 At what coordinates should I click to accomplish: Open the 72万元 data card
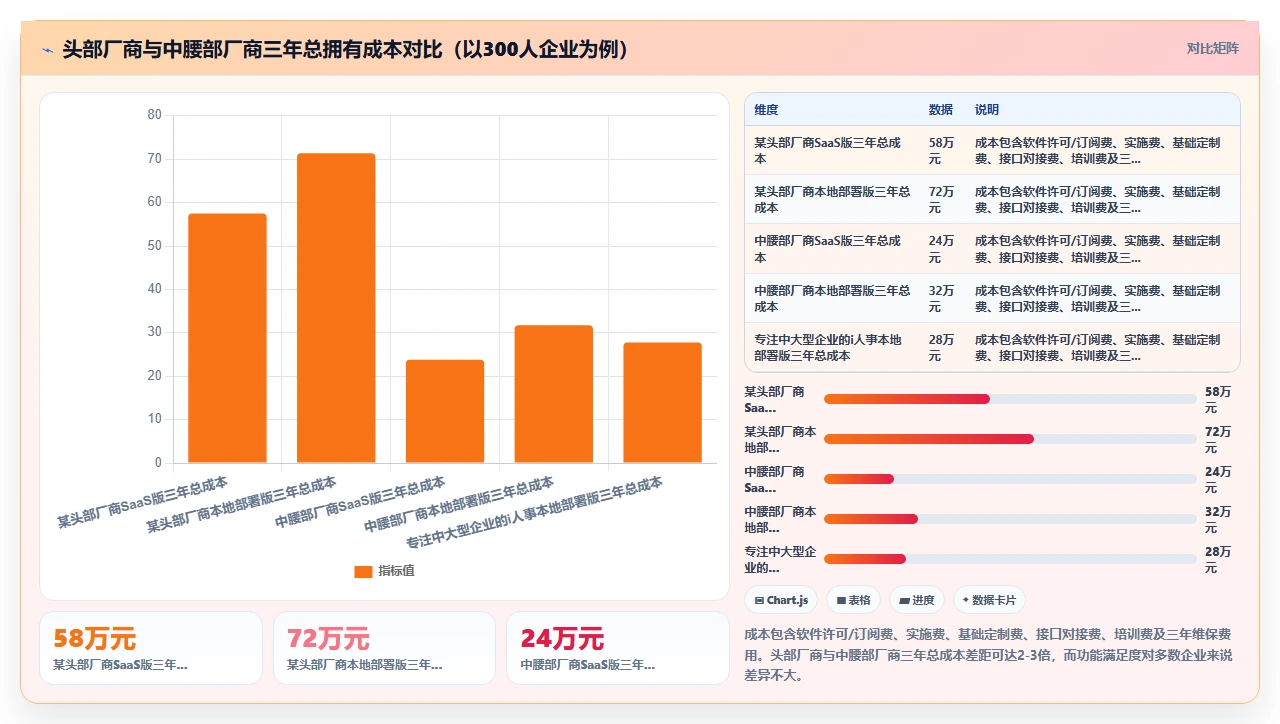(x=384, y=648)
